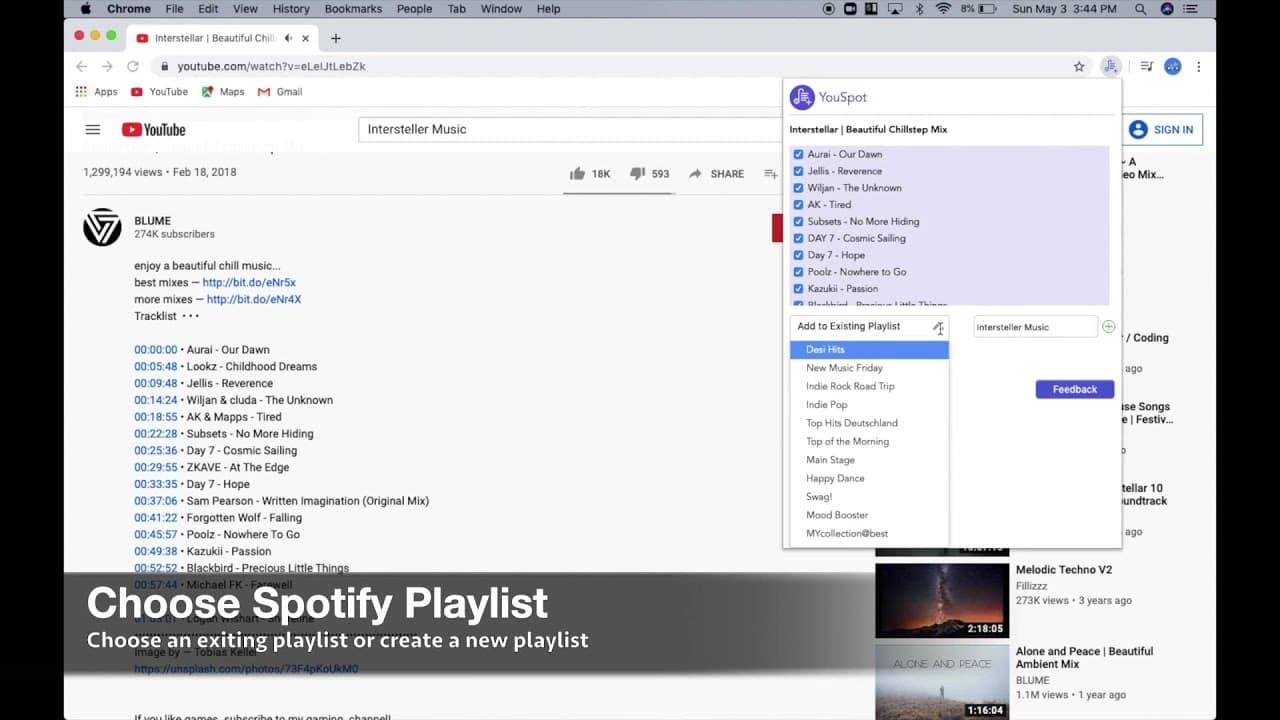This screenshot has height=720, width=1280.
Task: Open the Window menu
Action: pyautogui.click(x=501, y=9)
